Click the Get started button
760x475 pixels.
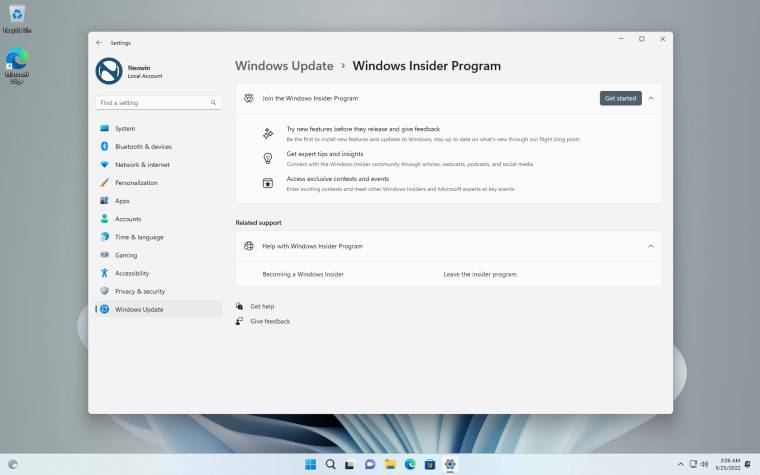coord(620,98)
